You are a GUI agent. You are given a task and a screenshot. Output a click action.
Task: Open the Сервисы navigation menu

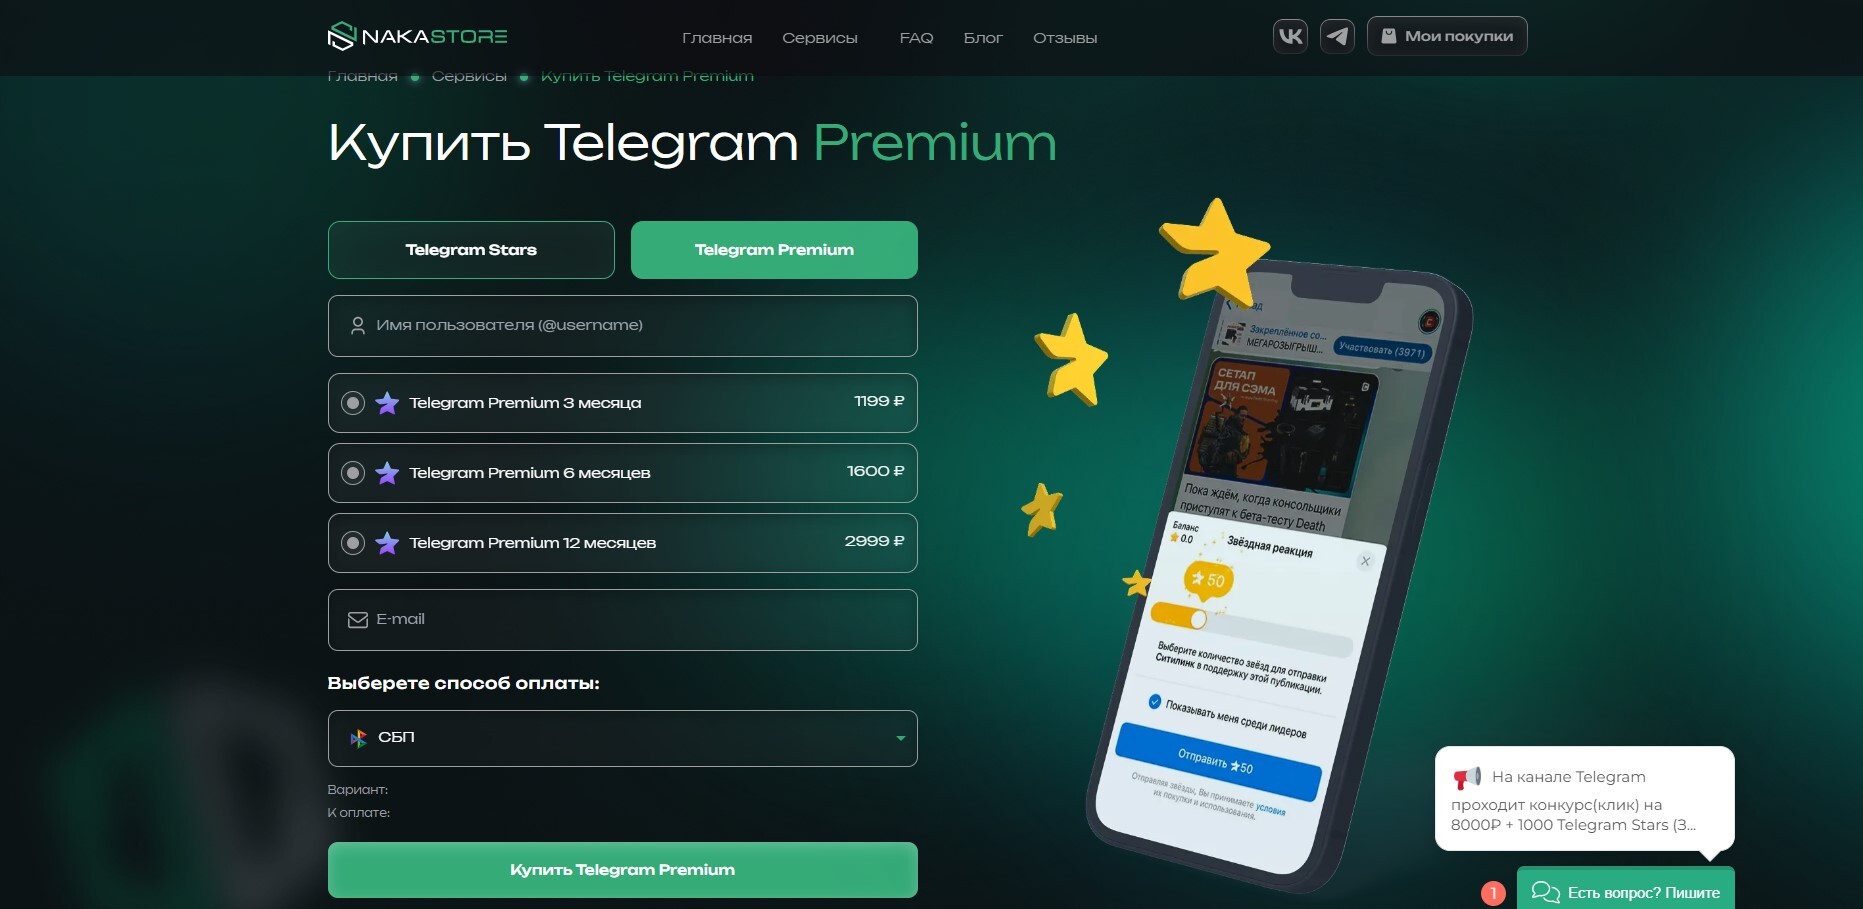[820, 38]
